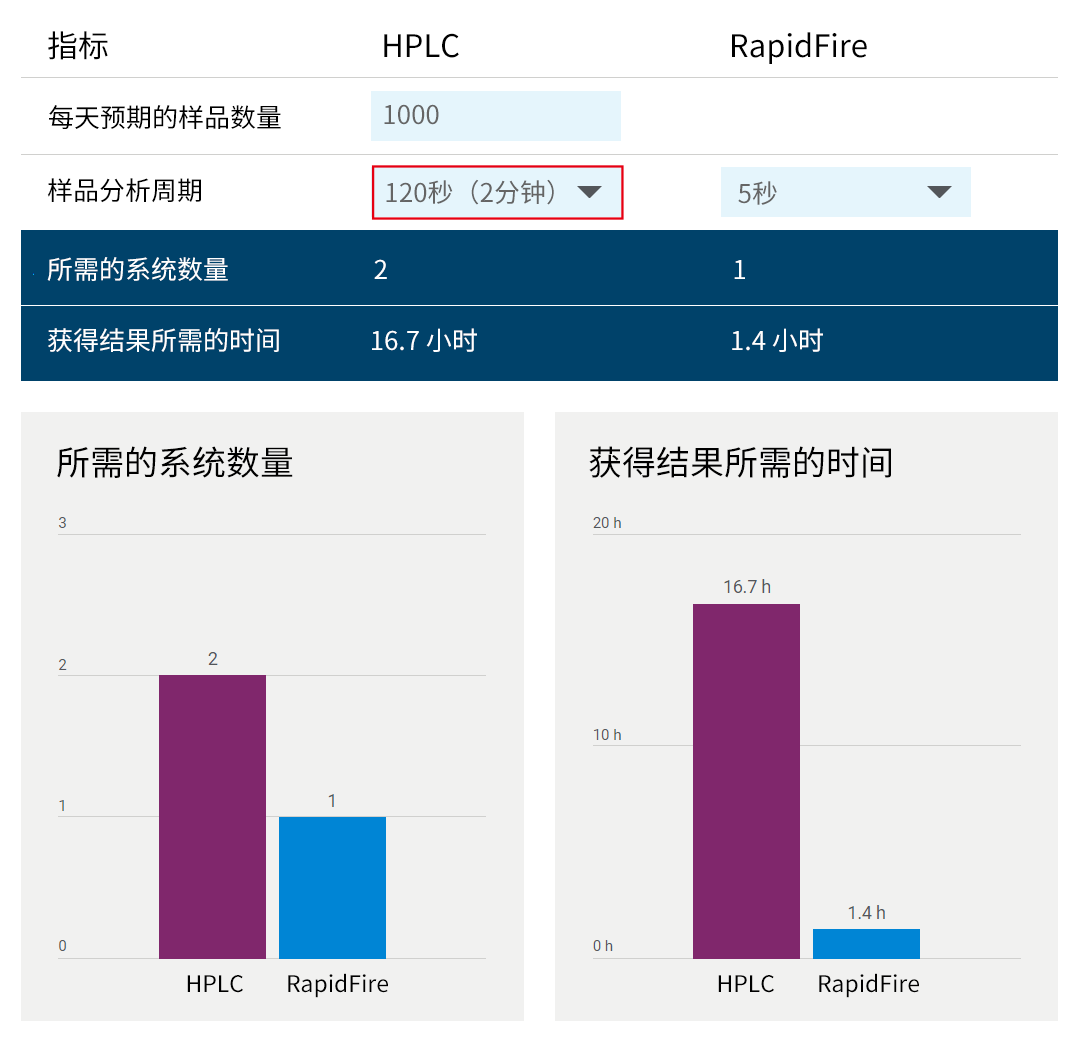Click the 16.7 小时 table value

pyautogui.click(x=424, y=340)
